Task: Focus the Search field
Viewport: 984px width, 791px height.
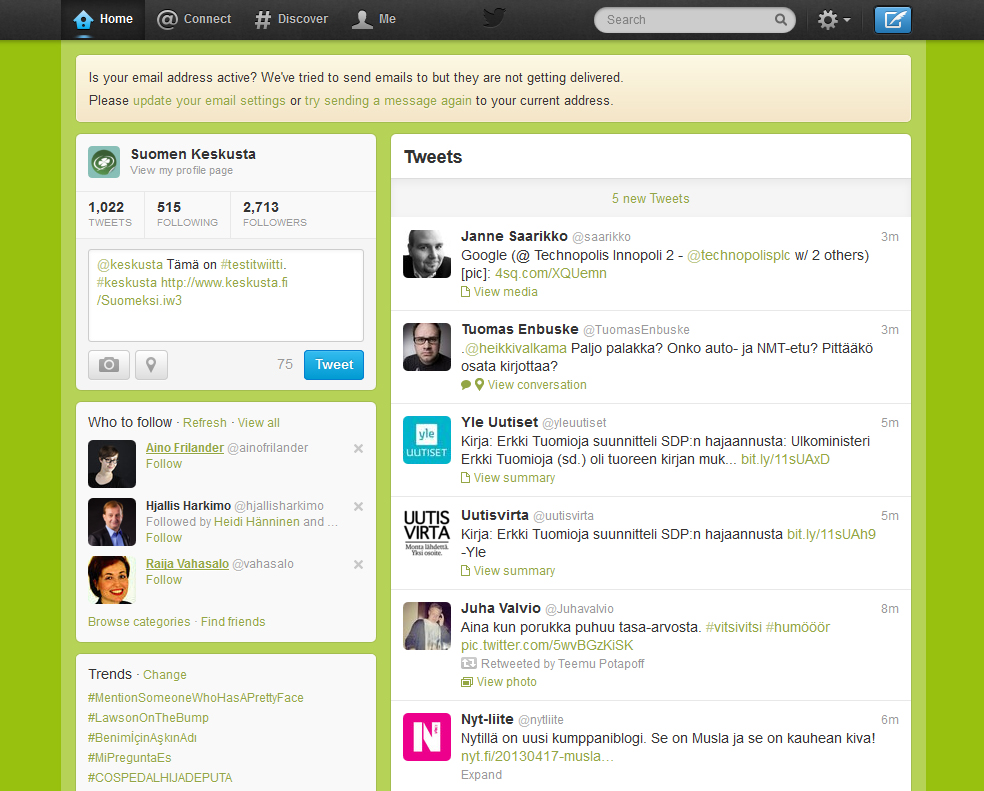Action: 695,20
